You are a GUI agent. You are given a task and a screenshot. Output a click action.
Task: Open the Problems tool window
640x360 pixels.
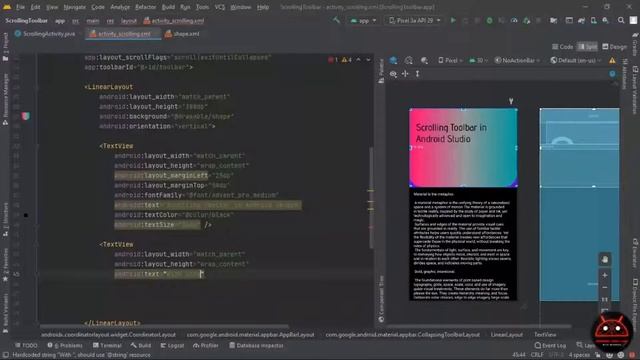point(65,345)
